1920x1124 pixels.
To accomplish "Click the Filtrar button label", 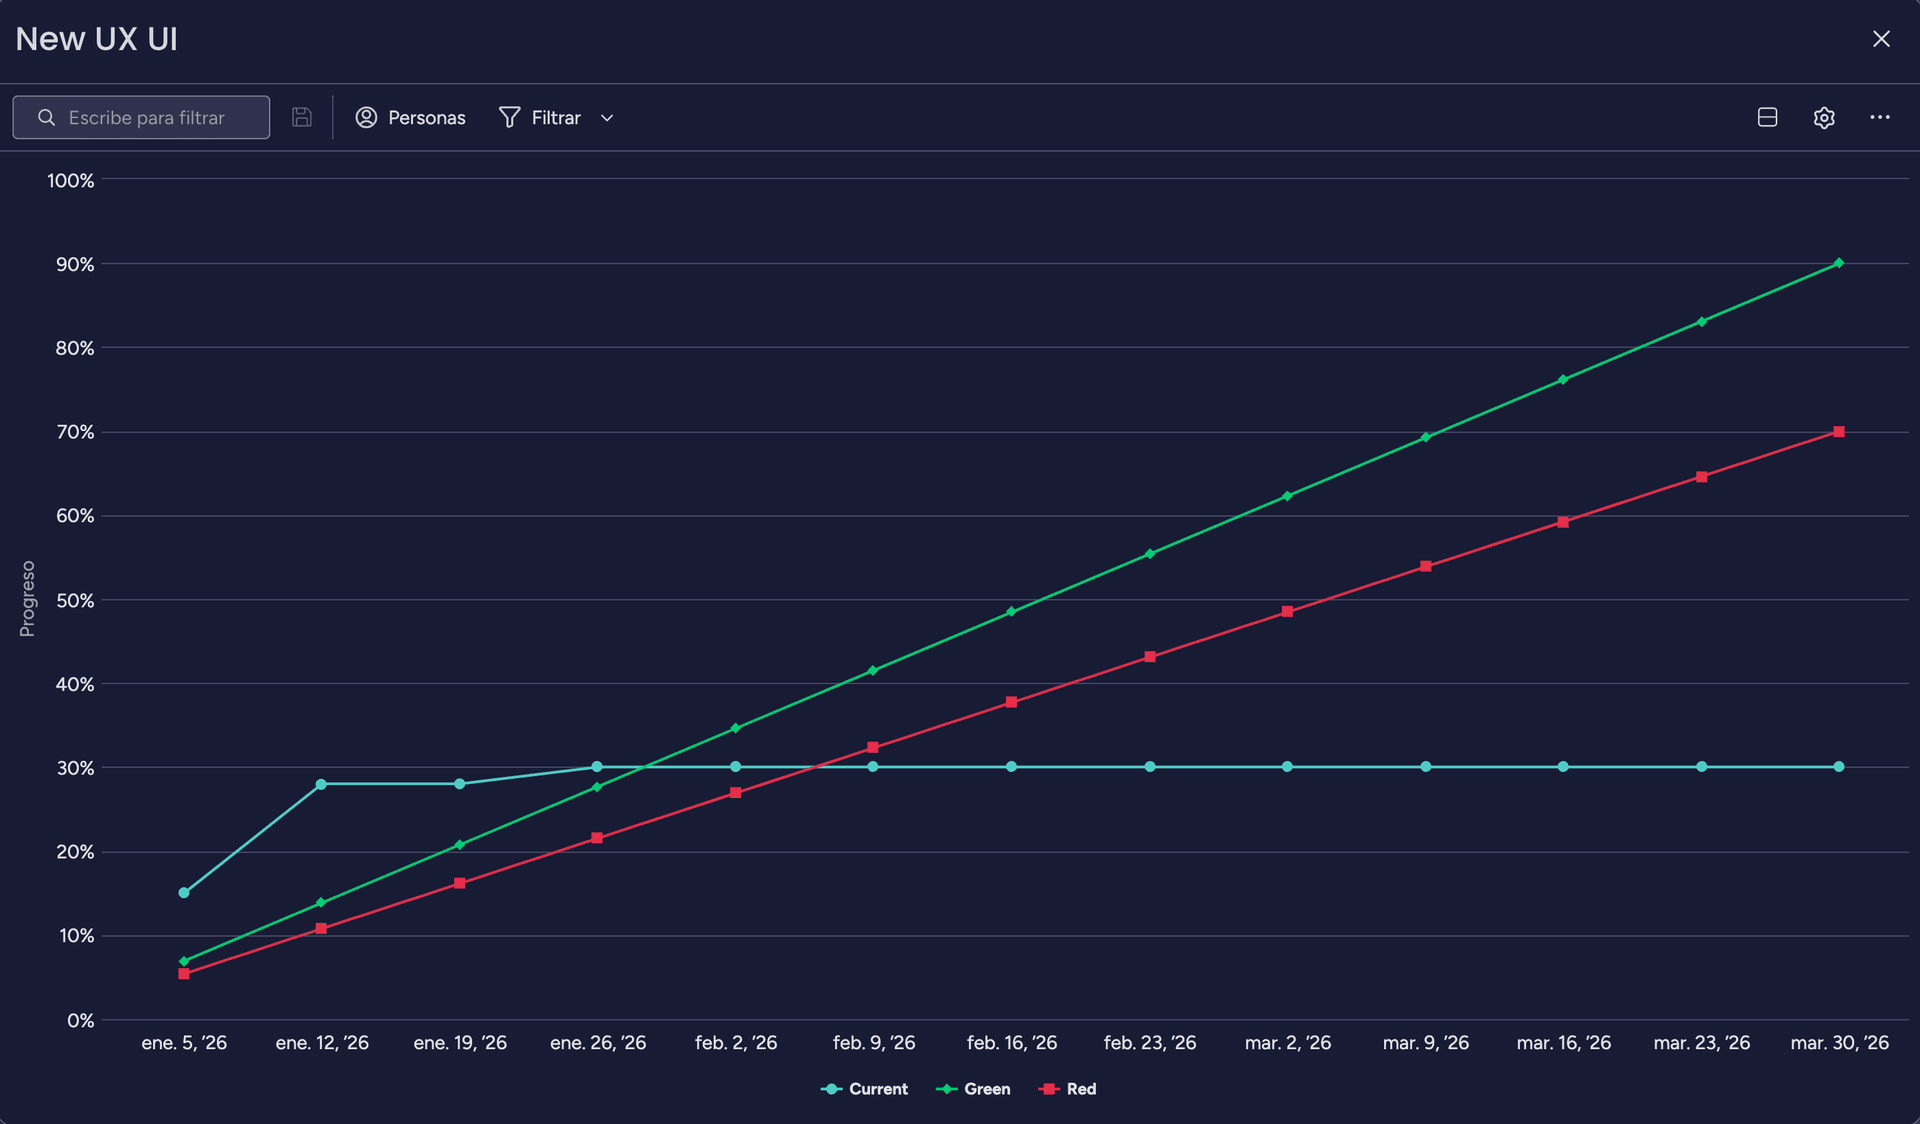I will (x=555, y=117).
